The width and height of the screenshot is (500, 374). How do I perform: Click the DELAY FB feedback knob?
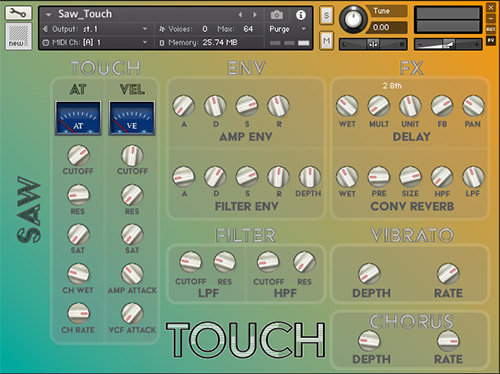coord(442,106)
